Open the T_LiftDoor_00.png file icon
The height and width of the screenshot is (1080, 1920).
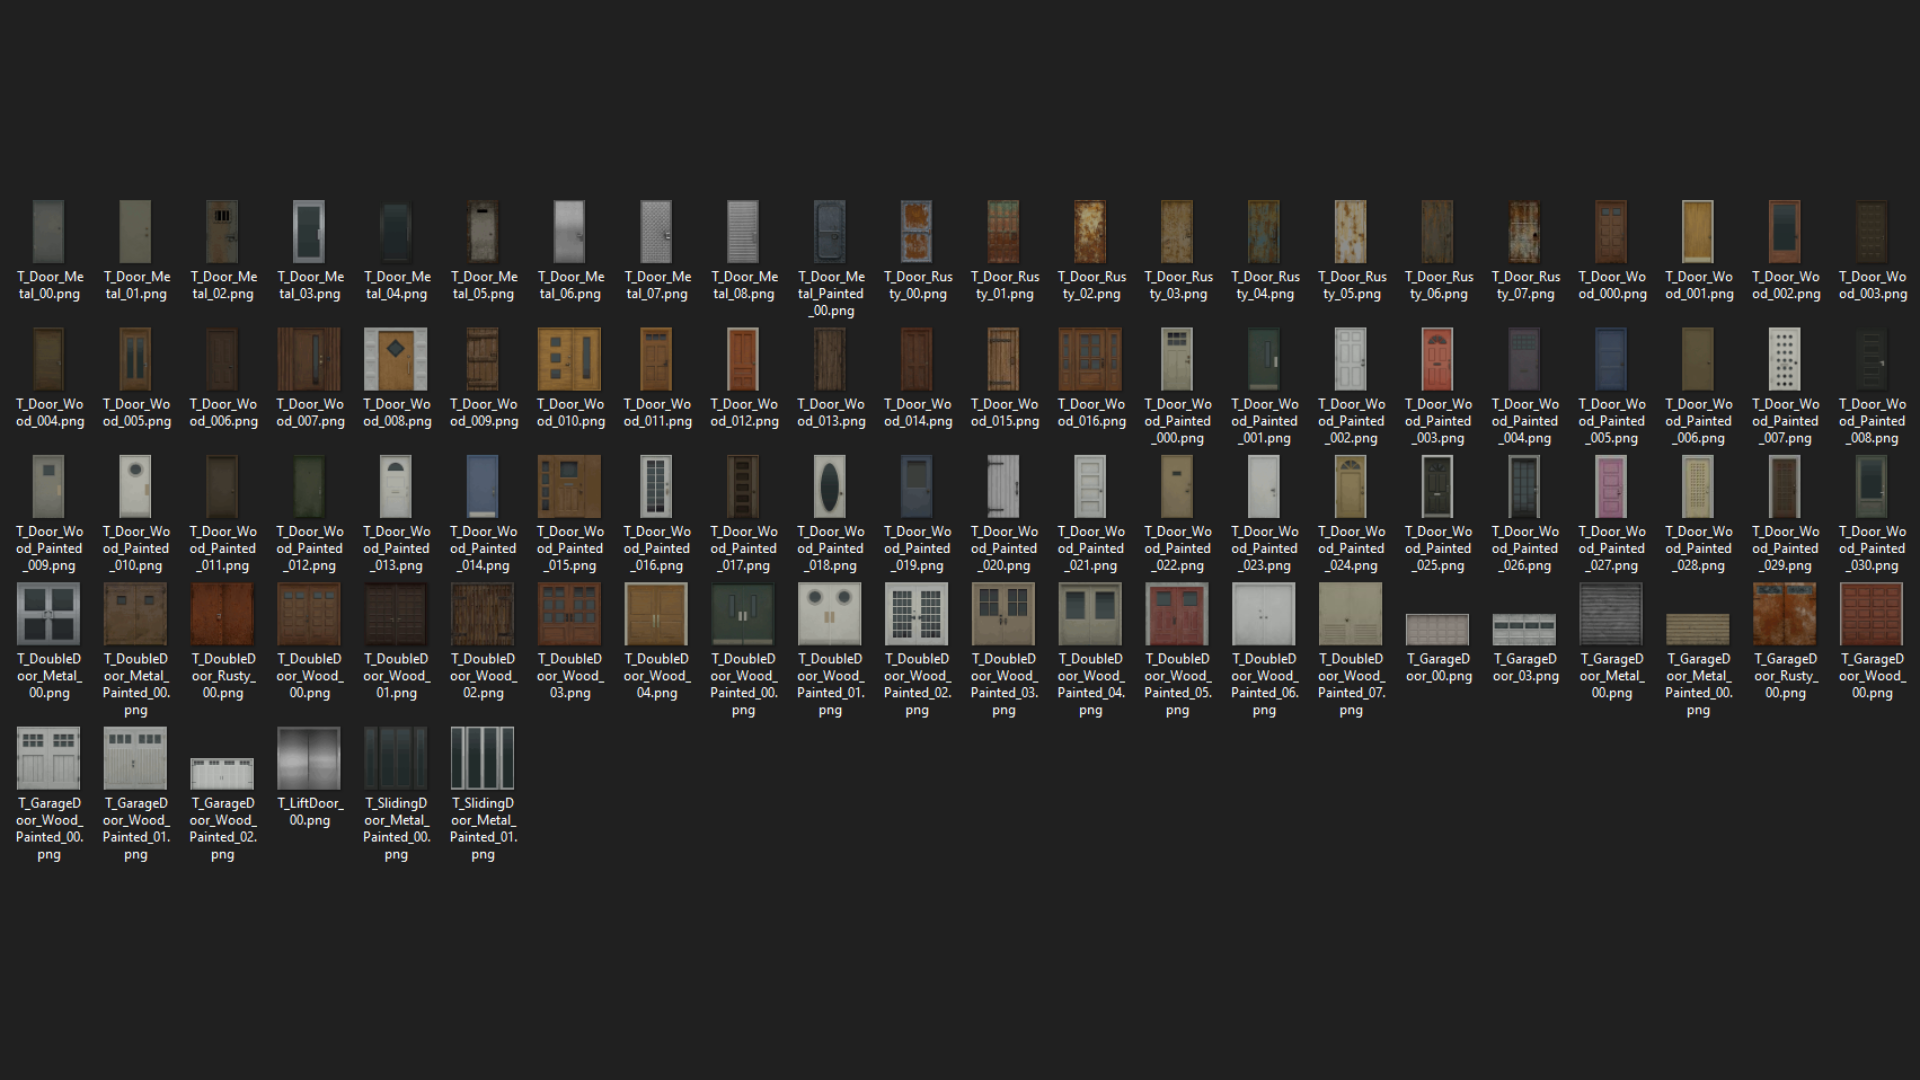tap(309, 759)
